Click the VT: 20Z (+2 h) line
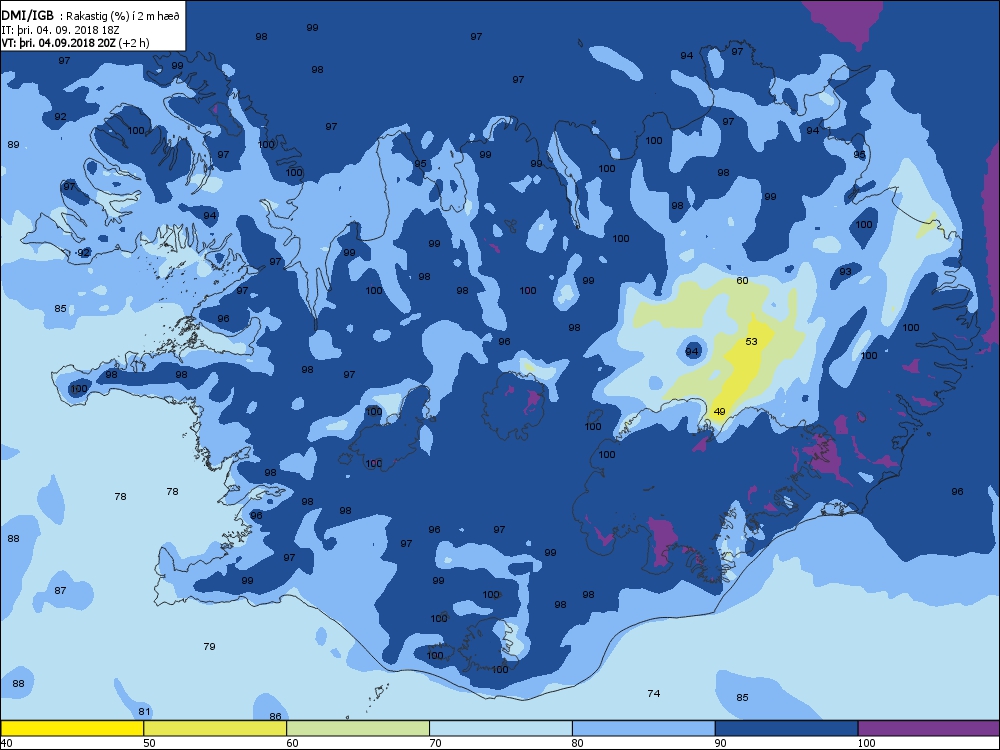 (x=75, y=43)
